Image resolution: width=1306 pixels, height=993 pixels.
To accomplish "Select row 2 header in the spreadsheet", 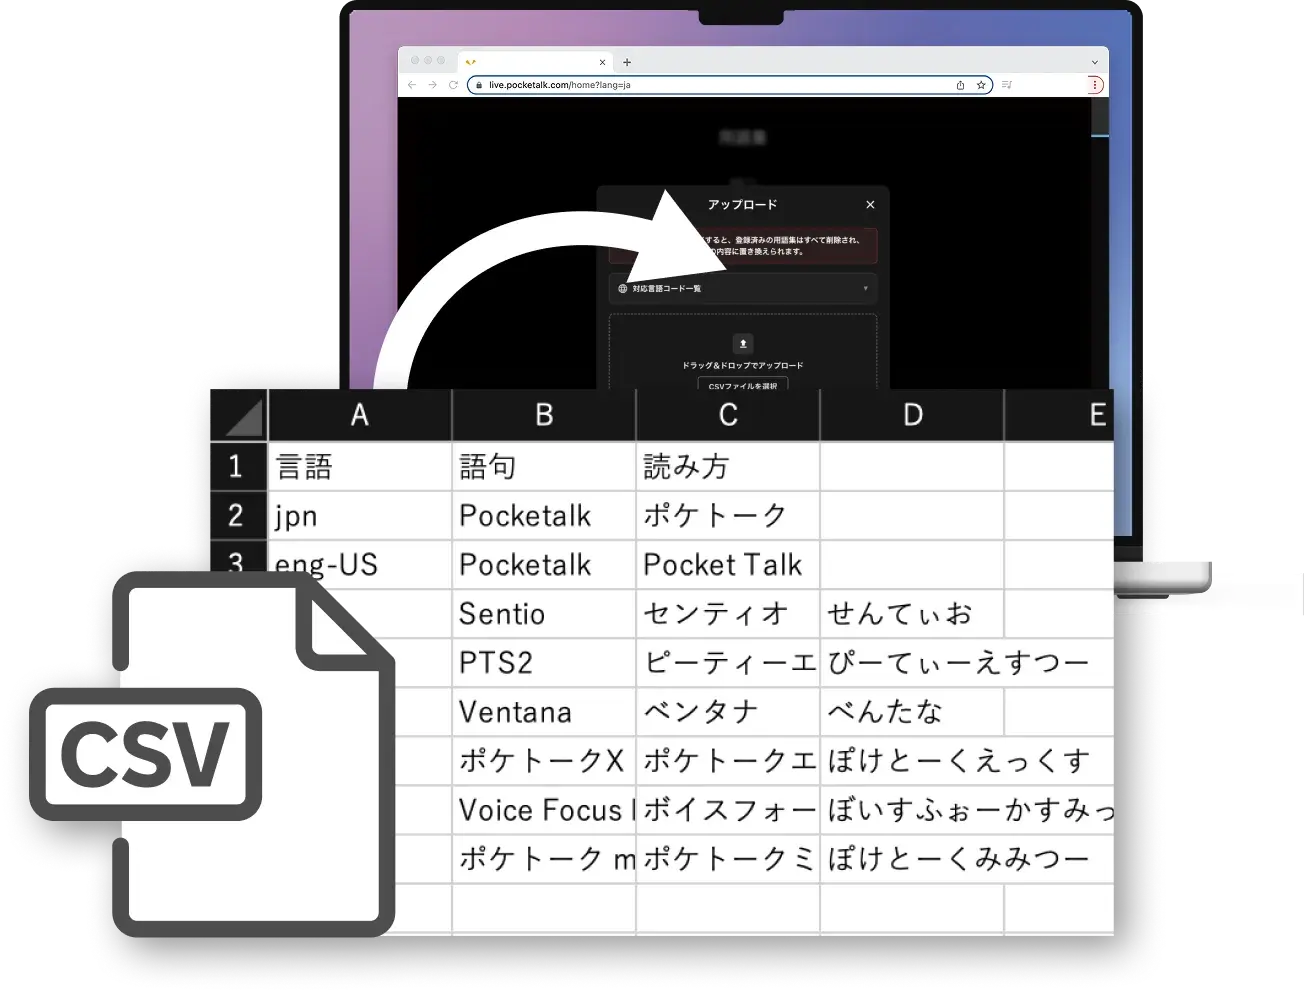I will pos(239,515).
